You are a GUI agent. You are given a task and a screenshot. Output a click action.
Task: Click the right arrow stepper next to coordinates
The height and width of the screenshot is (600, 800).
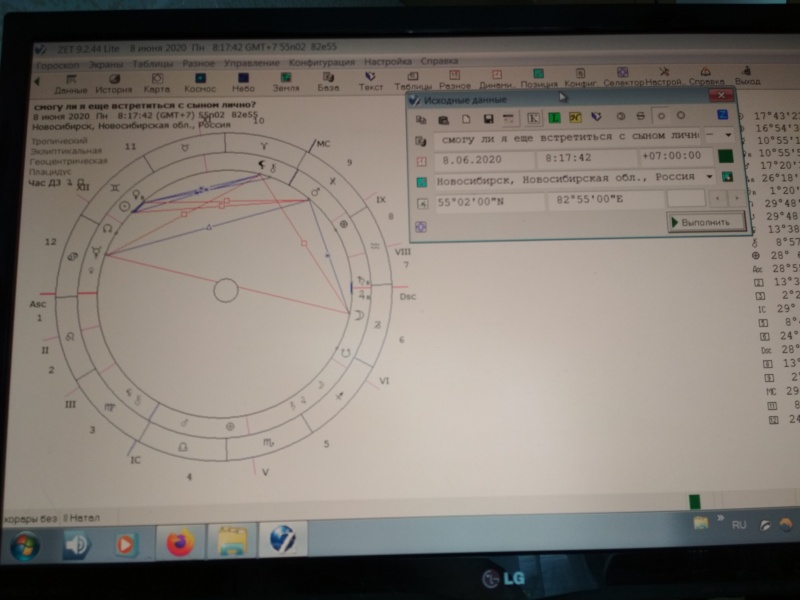736,198
